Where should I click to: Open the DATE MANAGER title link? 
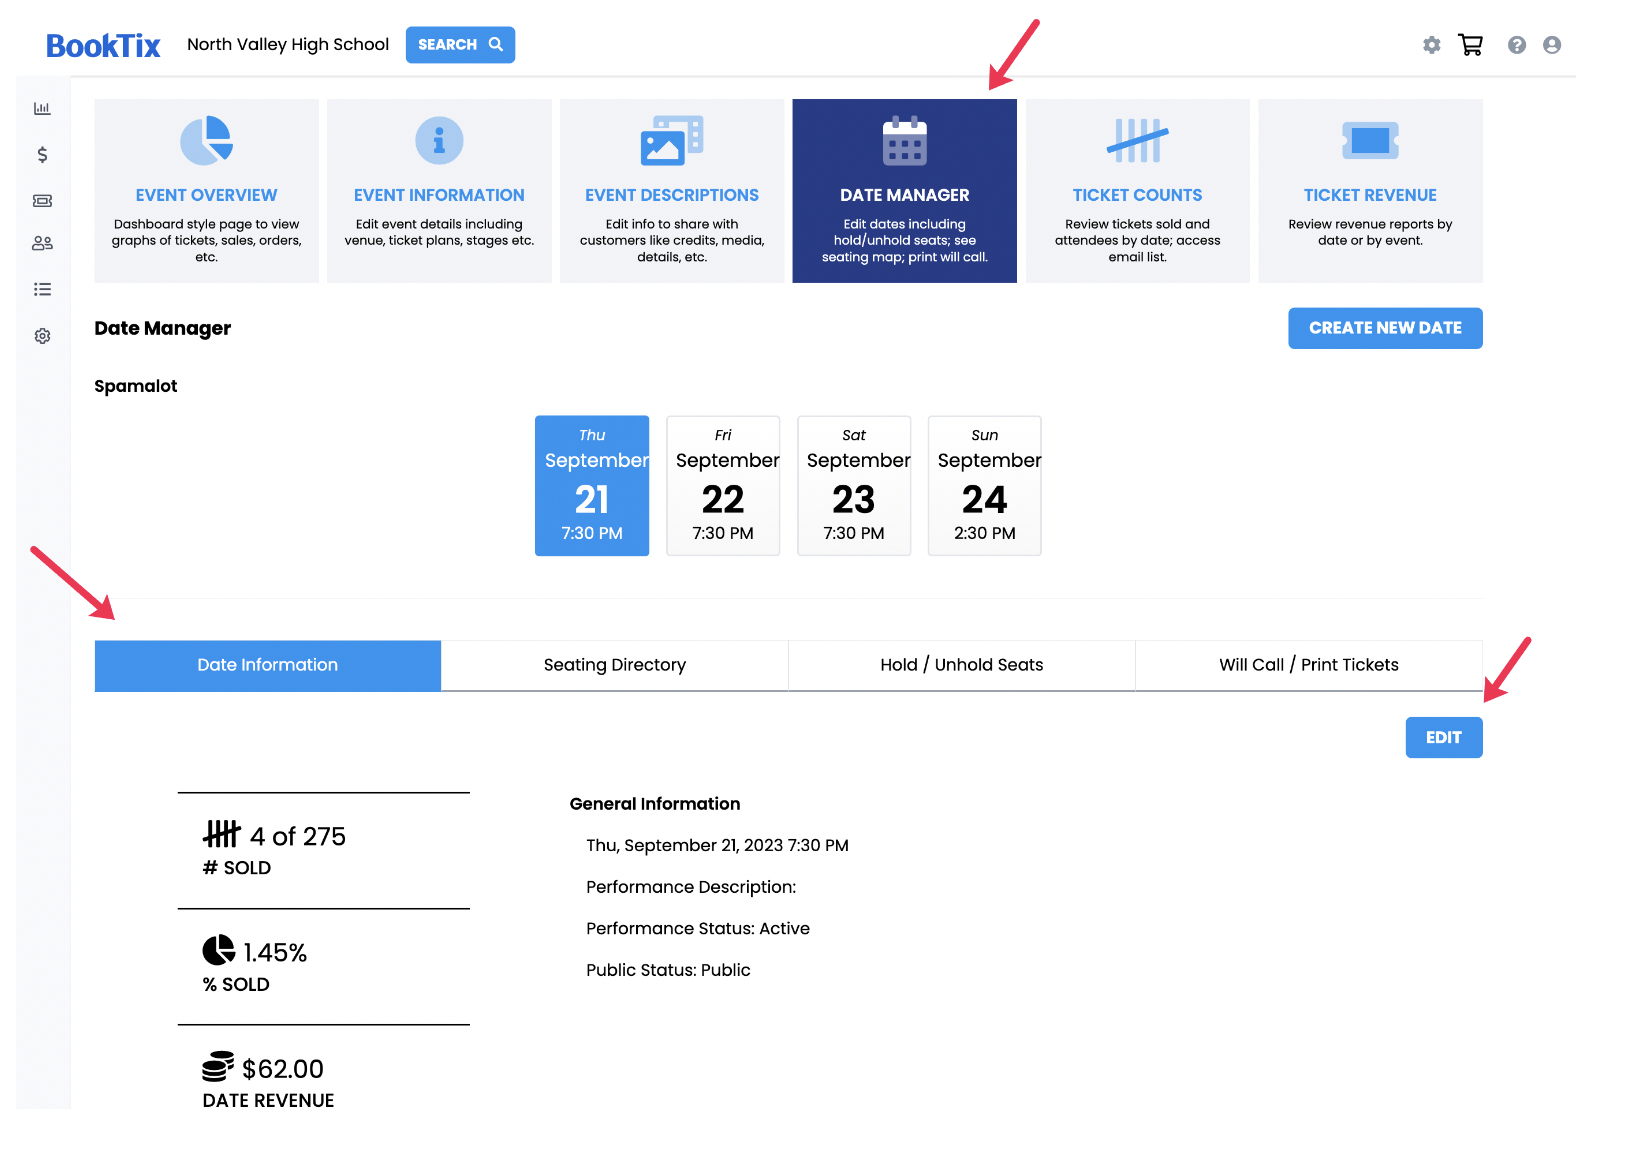click(905, 195)
